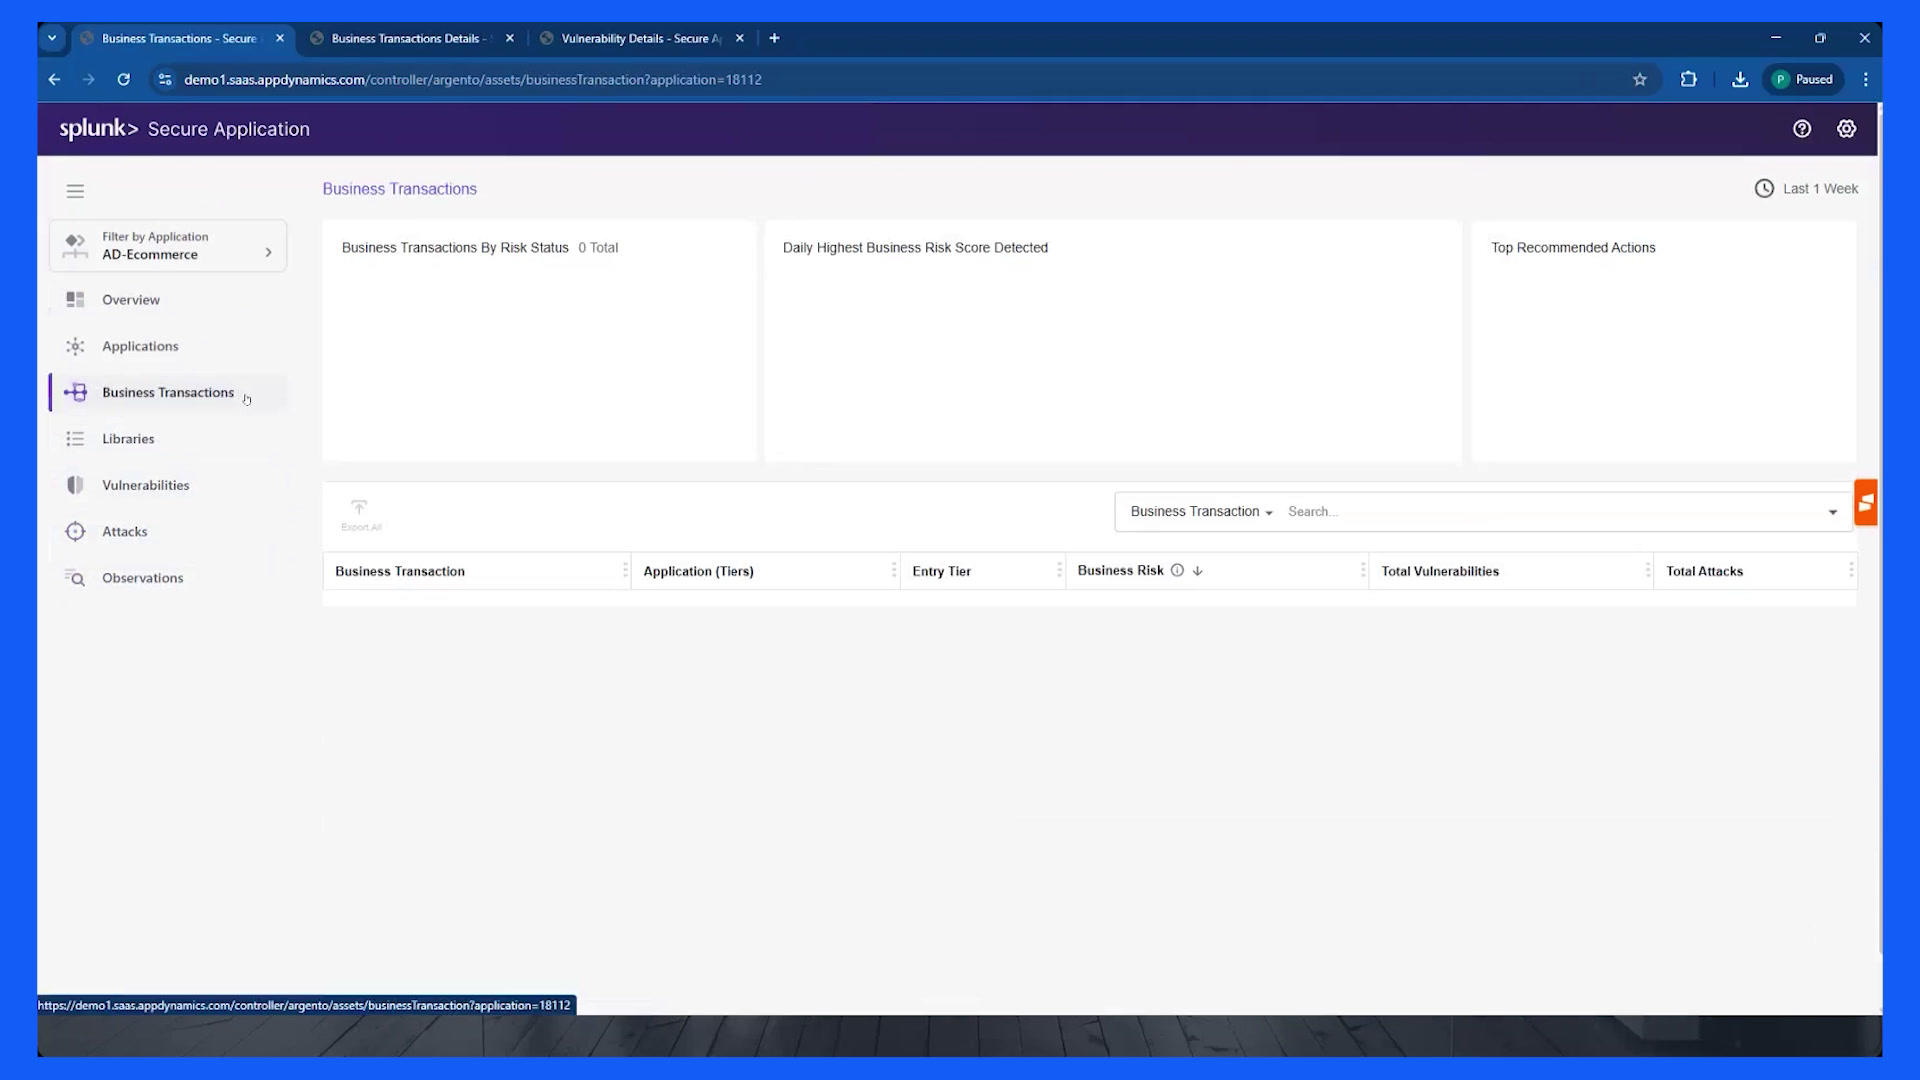Click into the Search field

(x=1550, y=512)
